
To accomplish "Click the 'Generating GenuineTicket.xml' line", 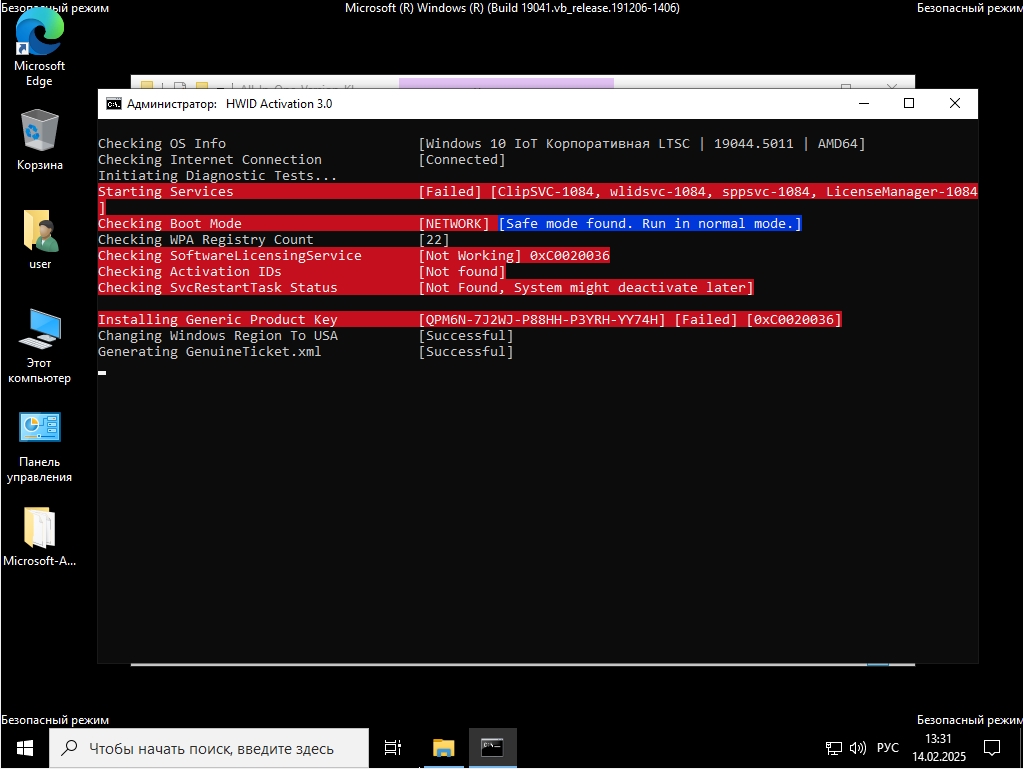I will click(x=305, y=351).
